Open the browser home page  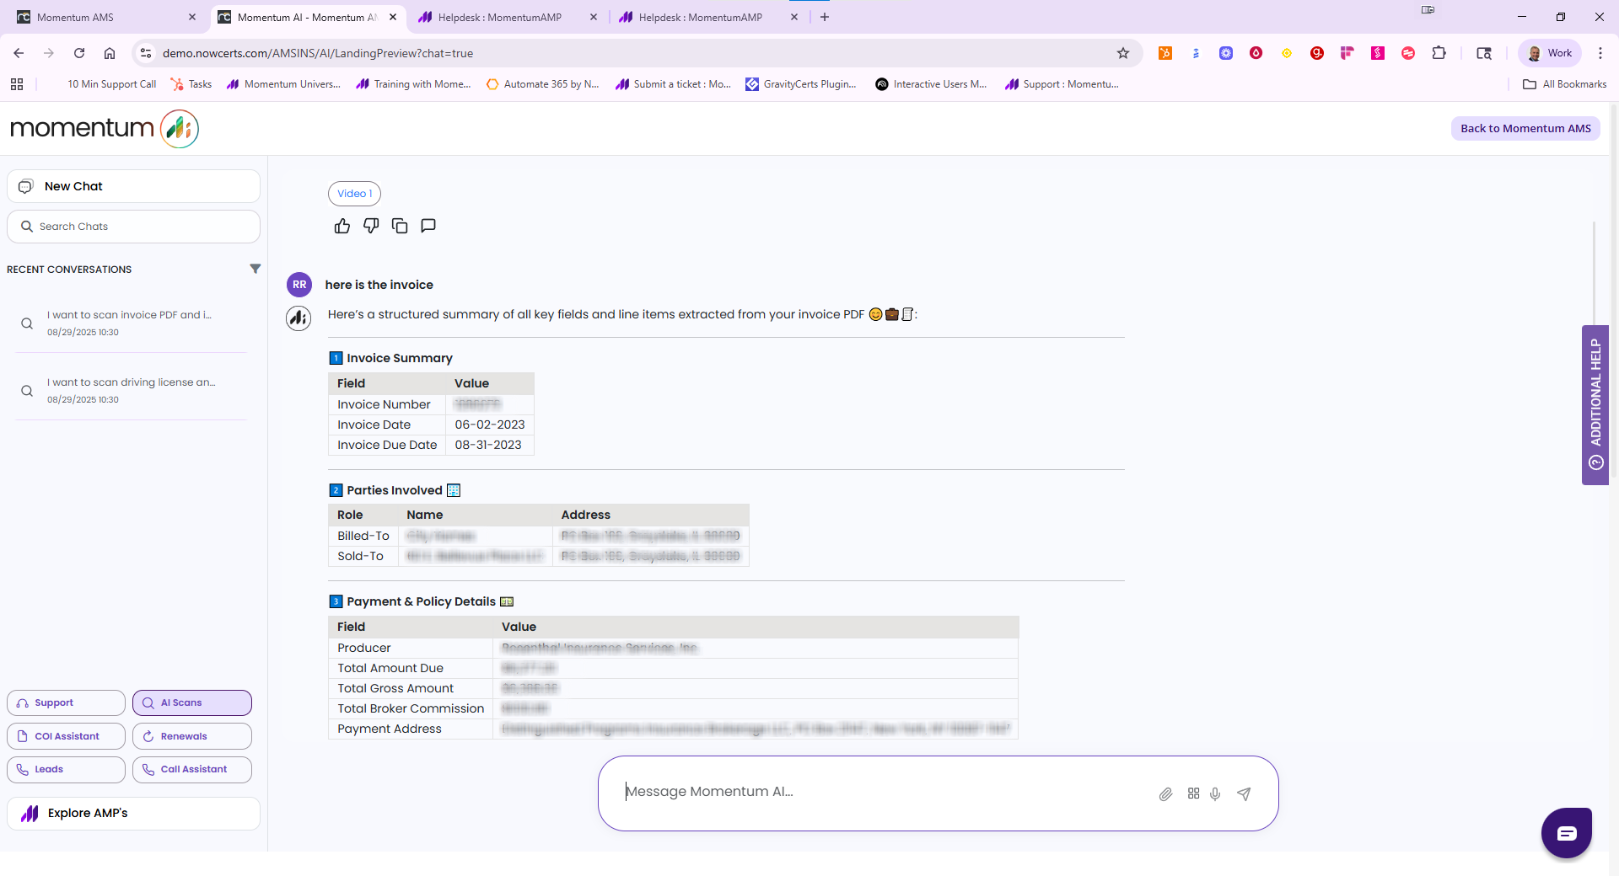click(110, 53)
